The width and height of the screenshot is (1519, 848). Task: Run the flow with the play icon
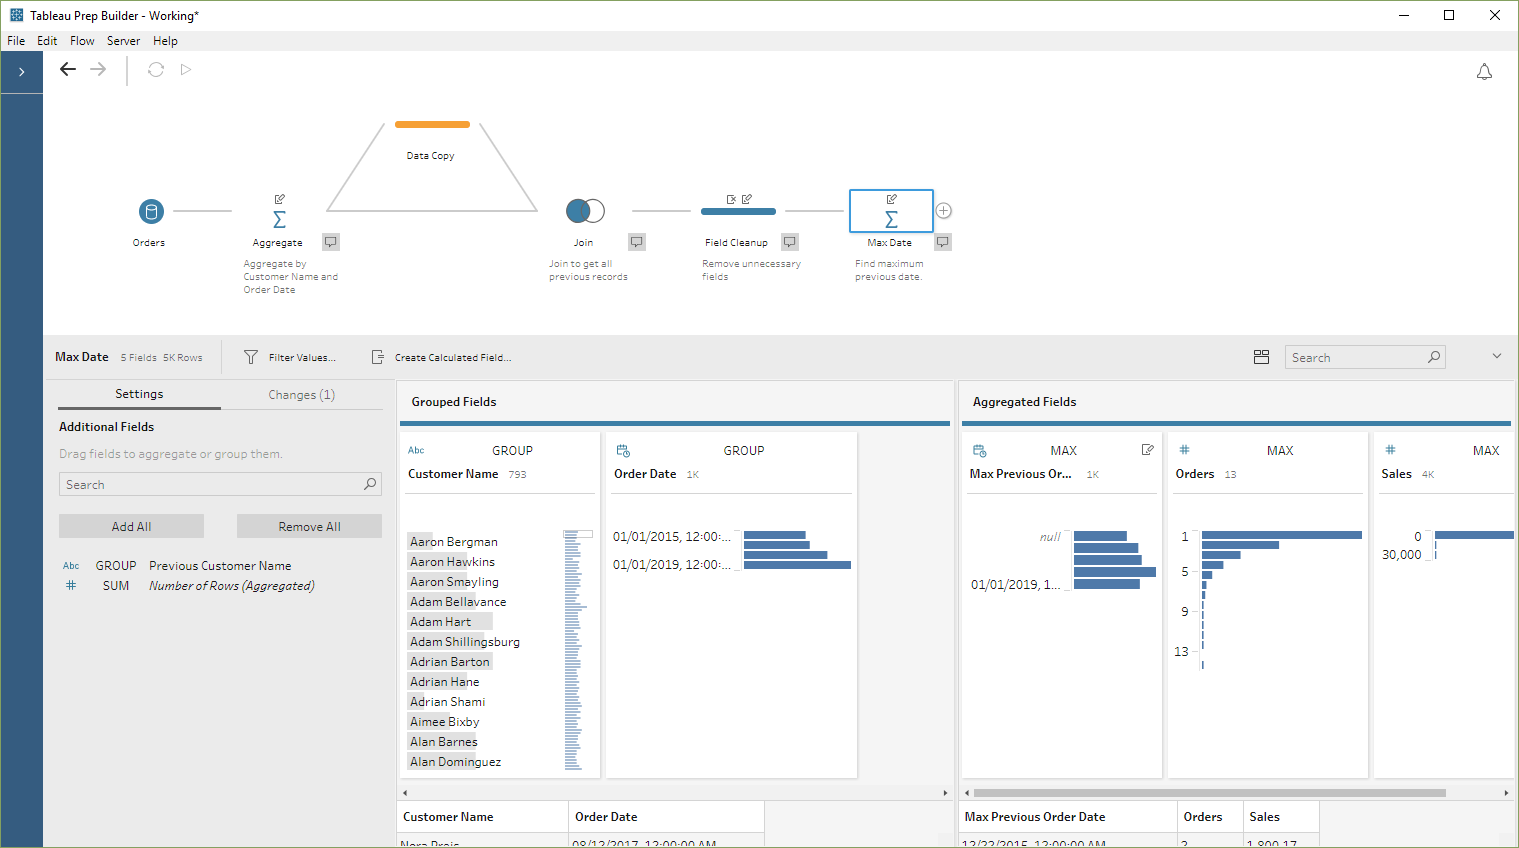tap(186, 70)
